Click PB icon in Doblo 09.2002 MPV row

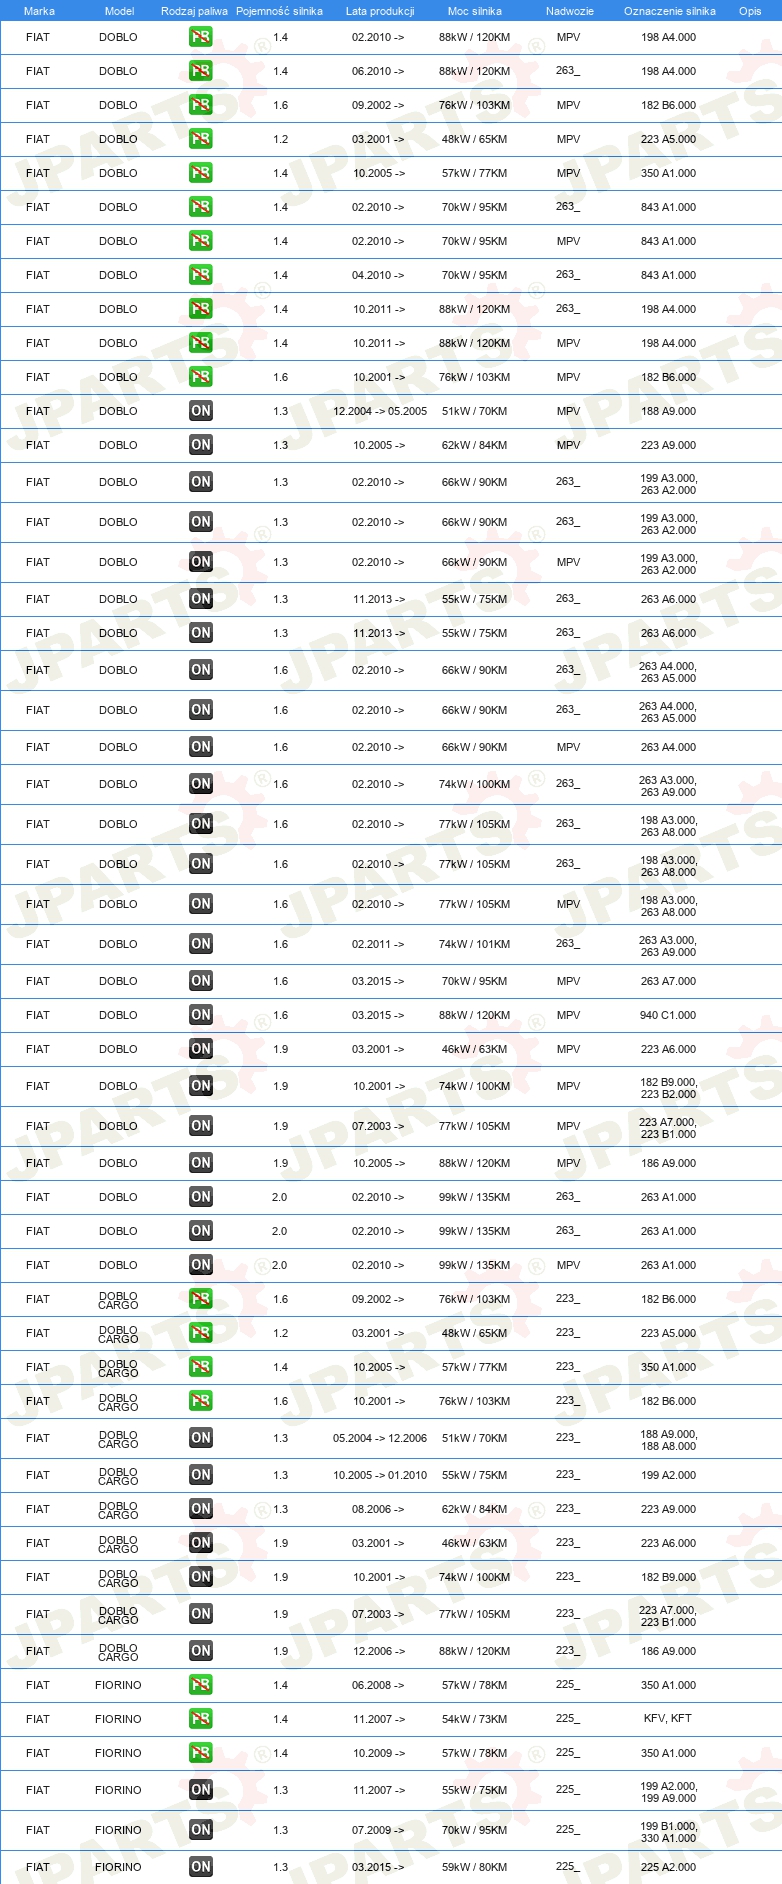pos(201,105)
